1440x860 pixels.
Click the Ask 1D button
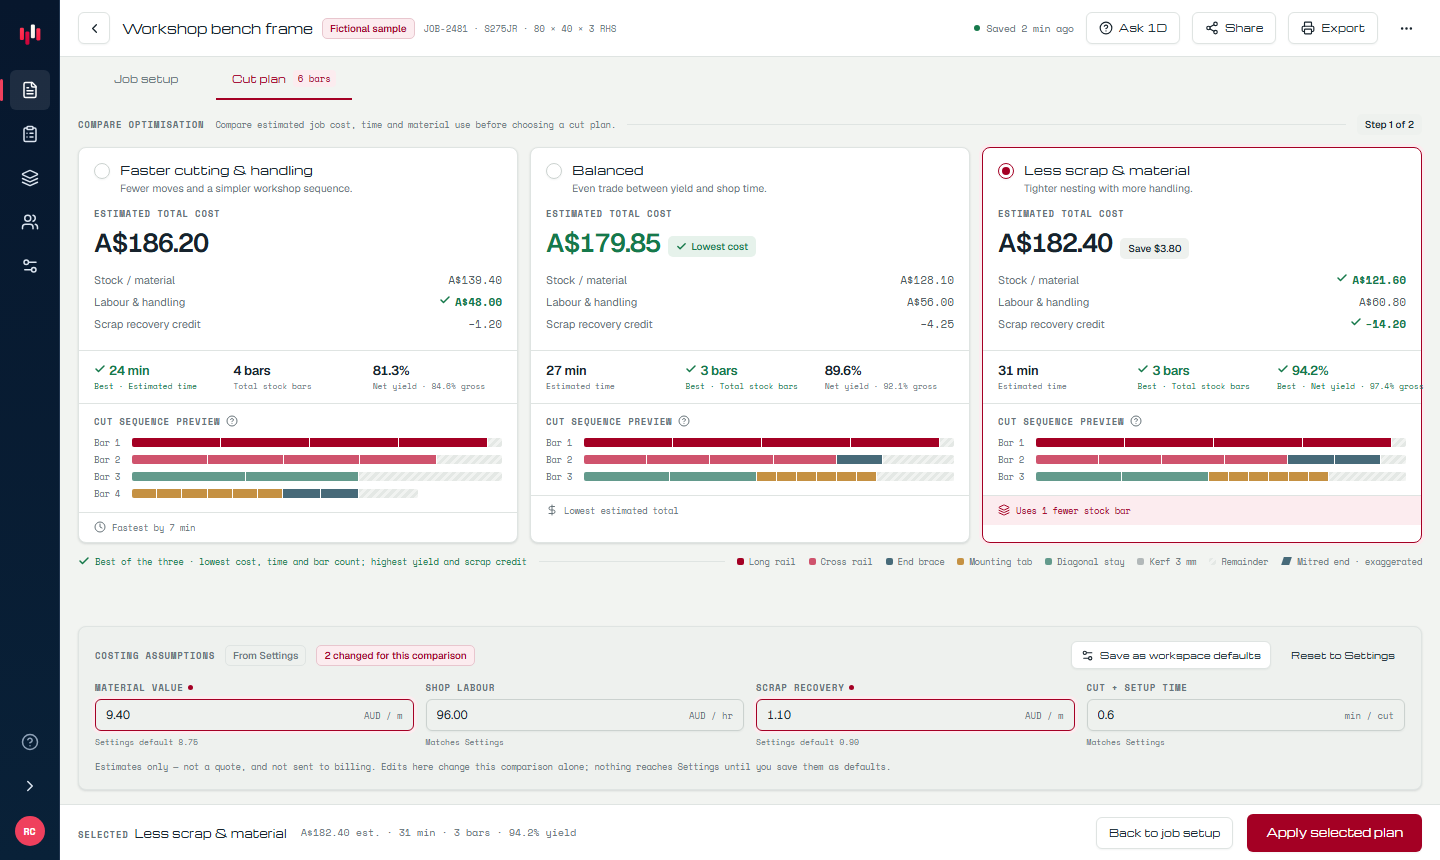[1133, 28]
